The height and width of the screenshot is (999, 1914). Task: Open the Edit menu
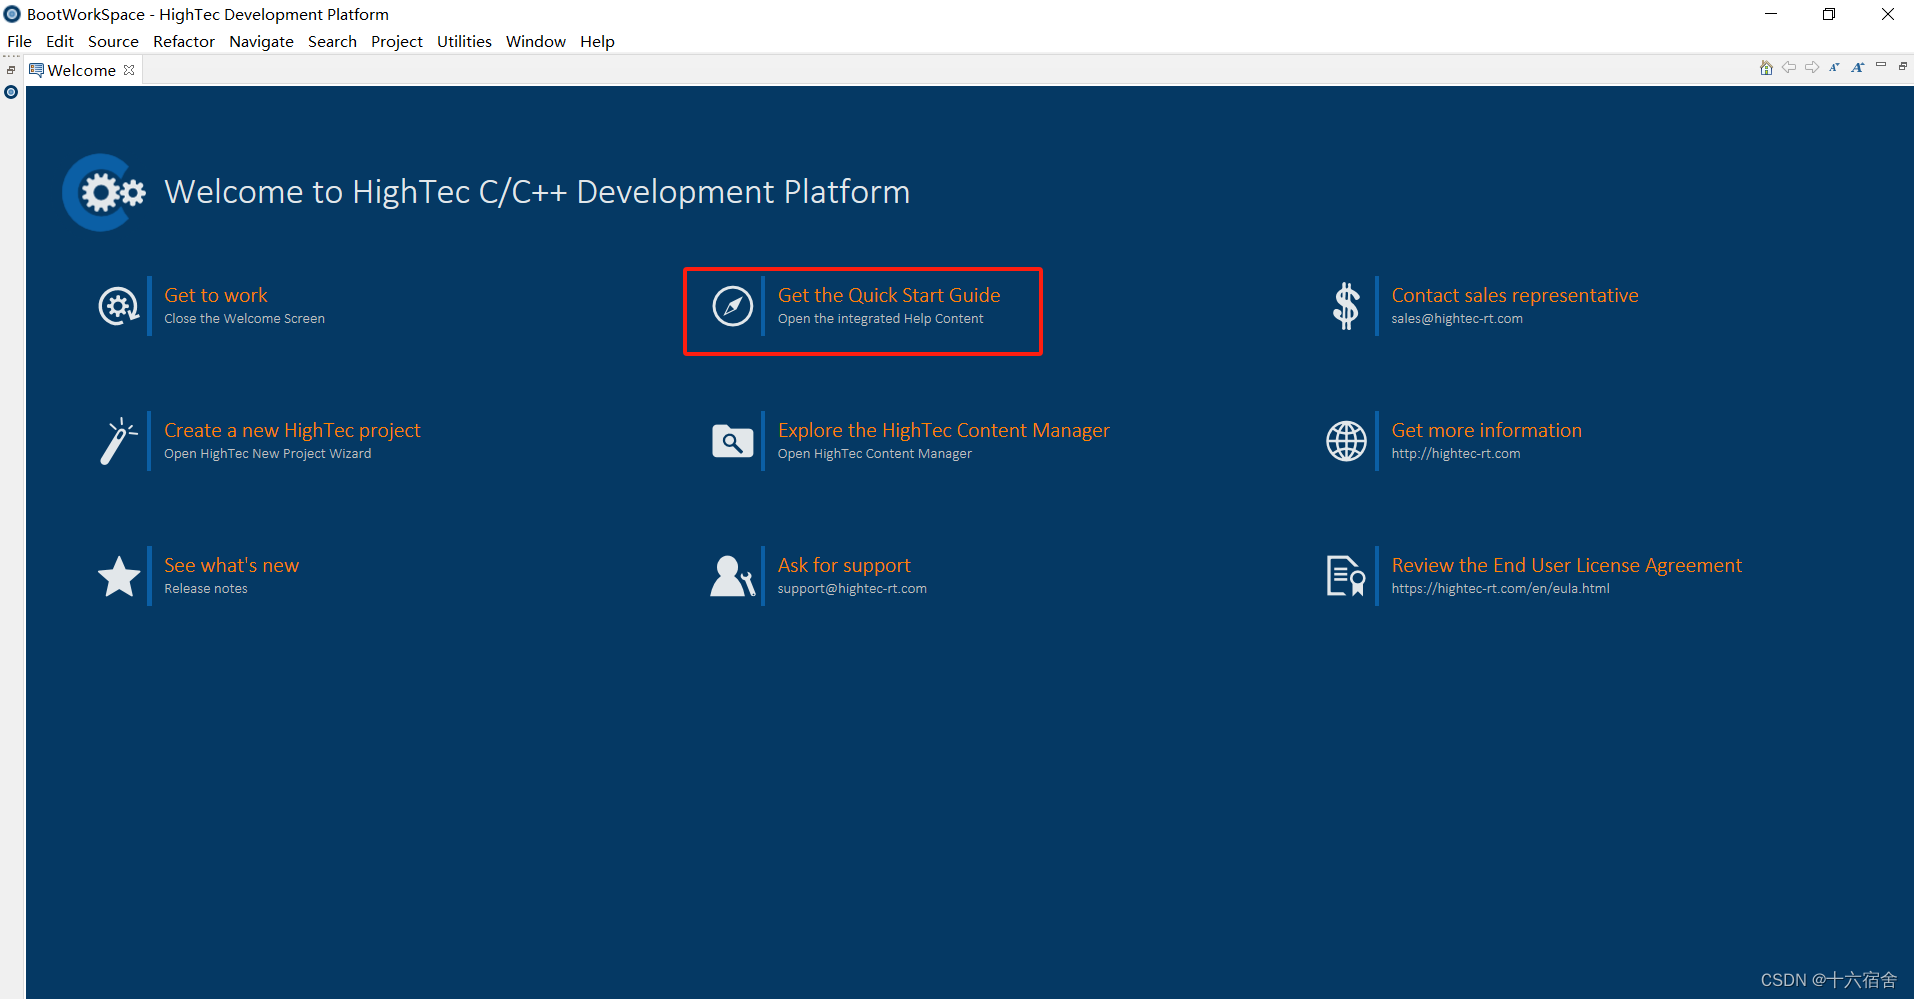click(x=60, y=41)
